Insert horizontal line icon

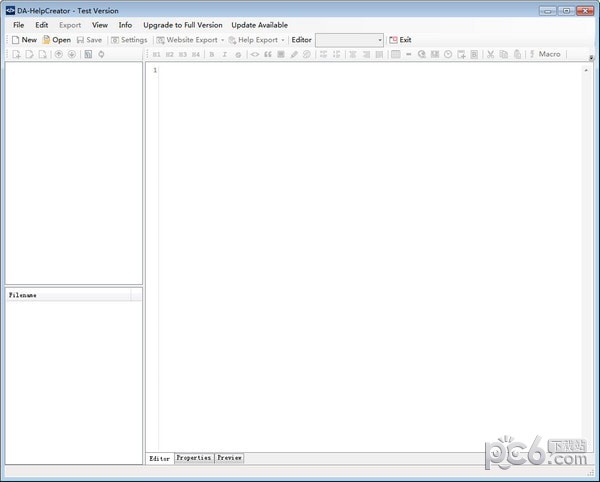coord(409,54)
